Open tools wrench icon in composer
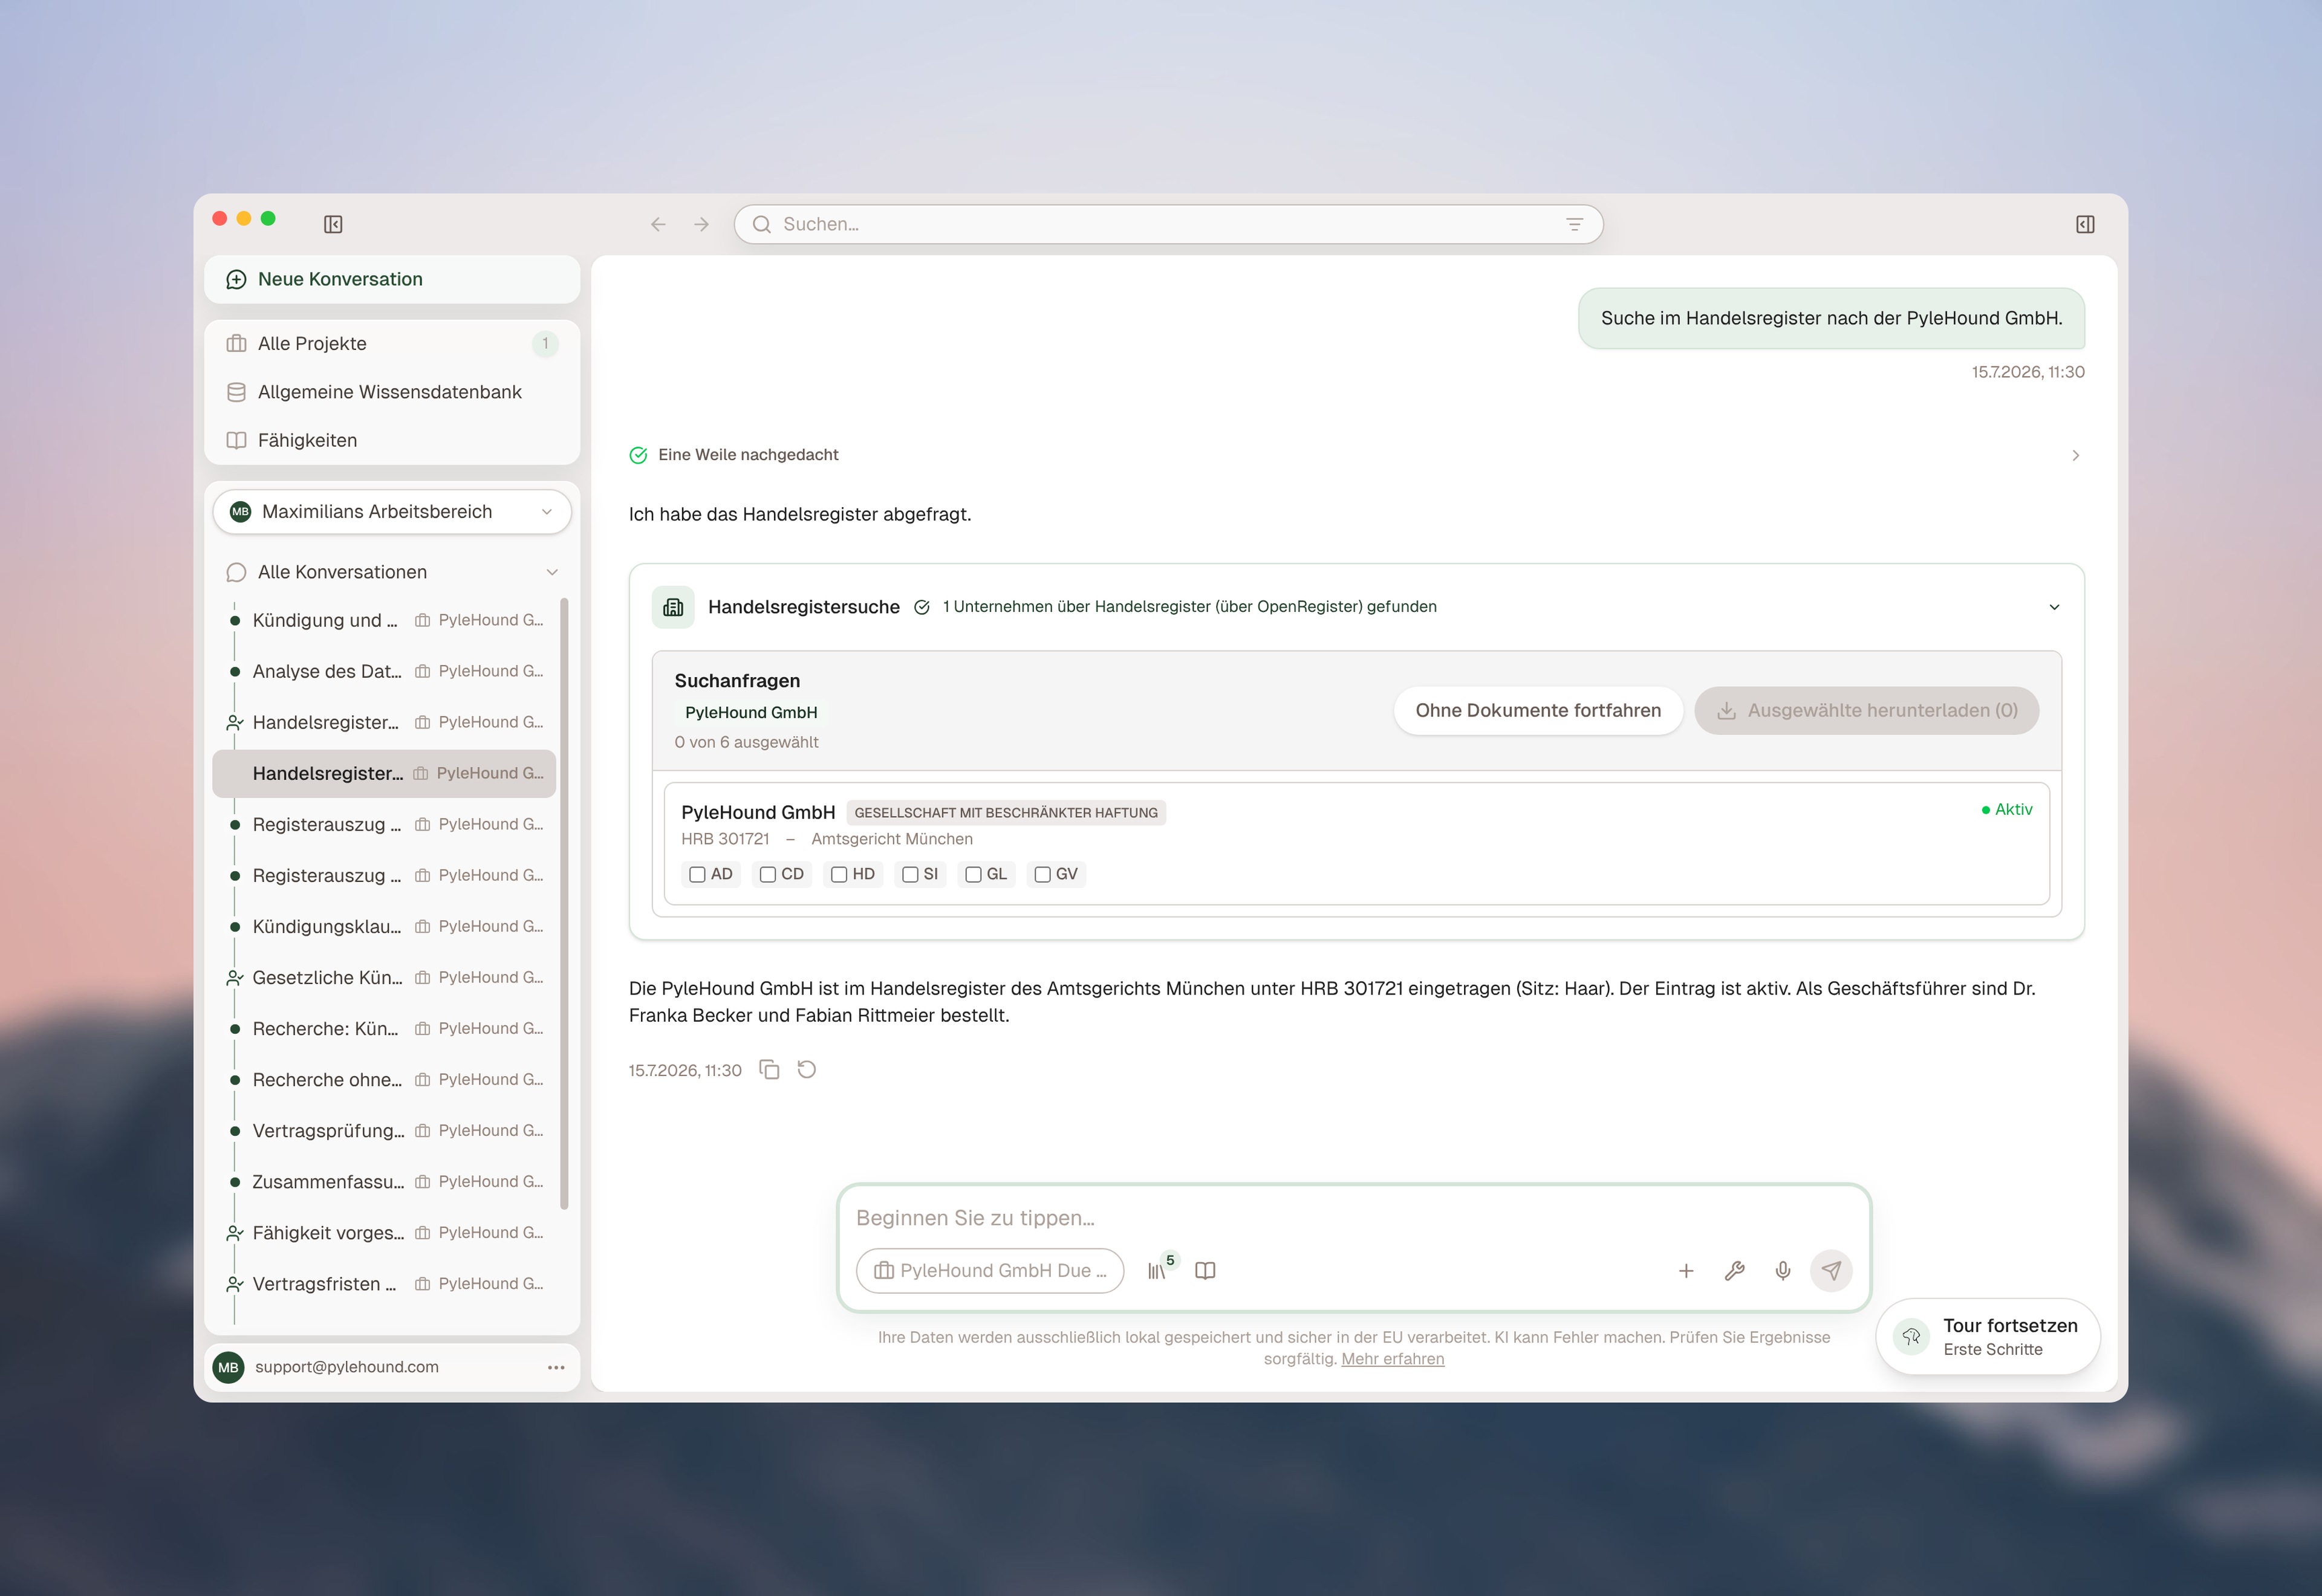 pyautogui.click(x=1735, y=1270)
